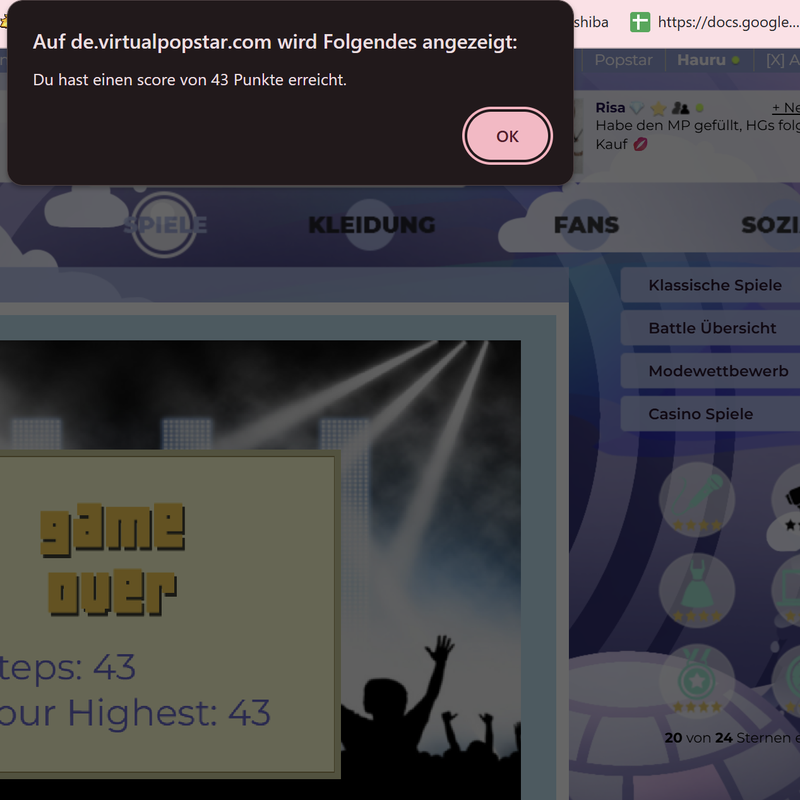Click the dress achievement icon
The height and width of the screenshot is (800, 800).
tap(697, 590)
